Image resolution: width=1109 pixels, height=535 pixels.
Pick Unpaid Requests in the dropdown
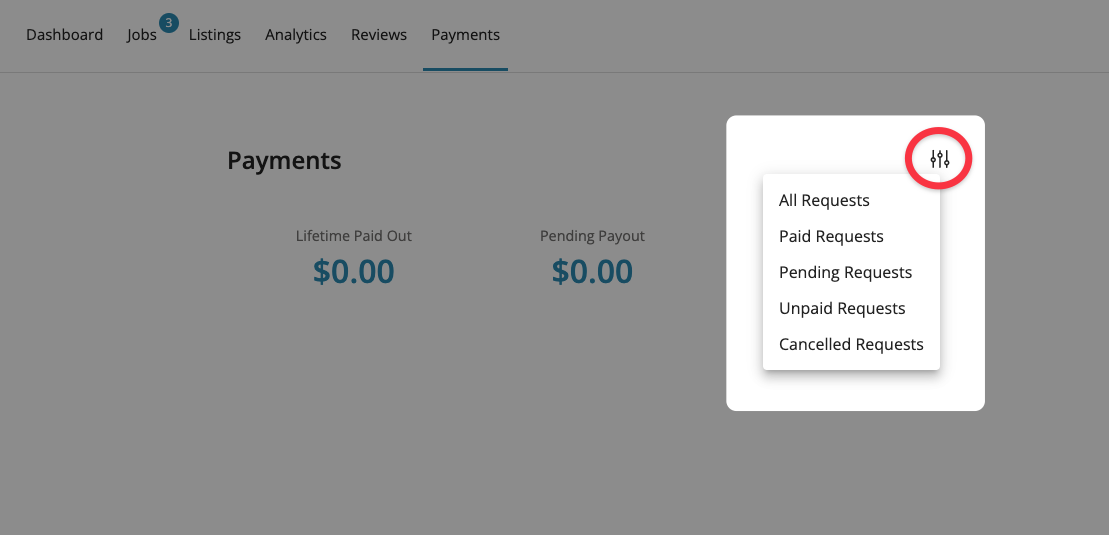[x=842, y=308]
